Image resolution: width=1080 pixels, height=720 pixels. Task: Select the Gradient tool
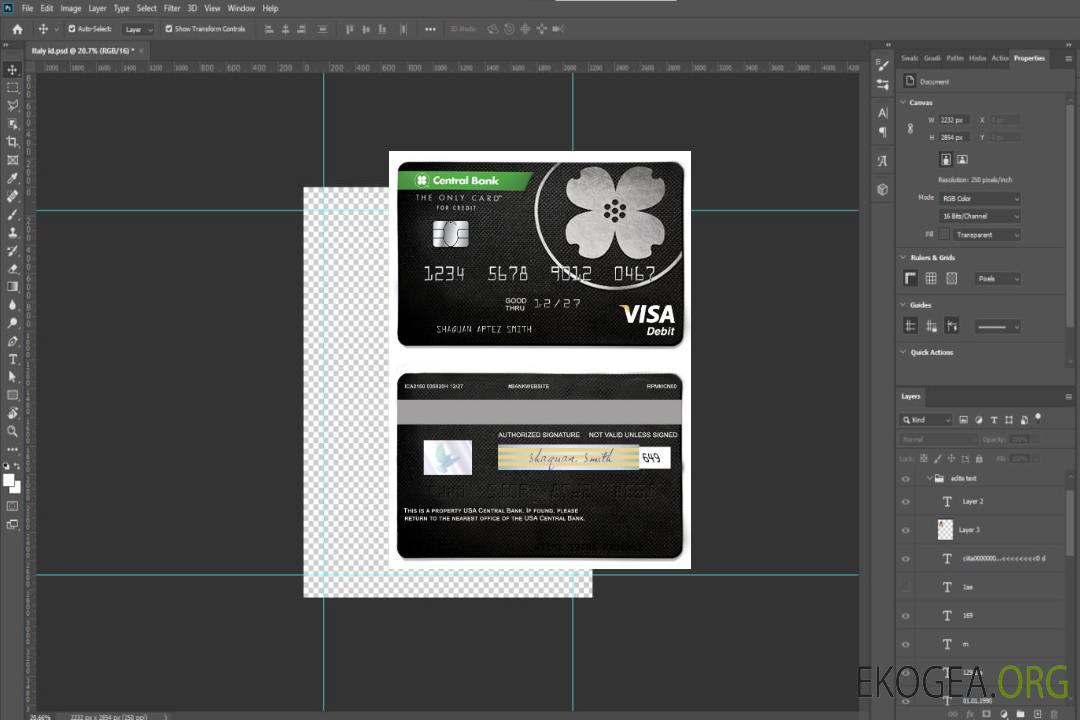click(x=12, y=287)
